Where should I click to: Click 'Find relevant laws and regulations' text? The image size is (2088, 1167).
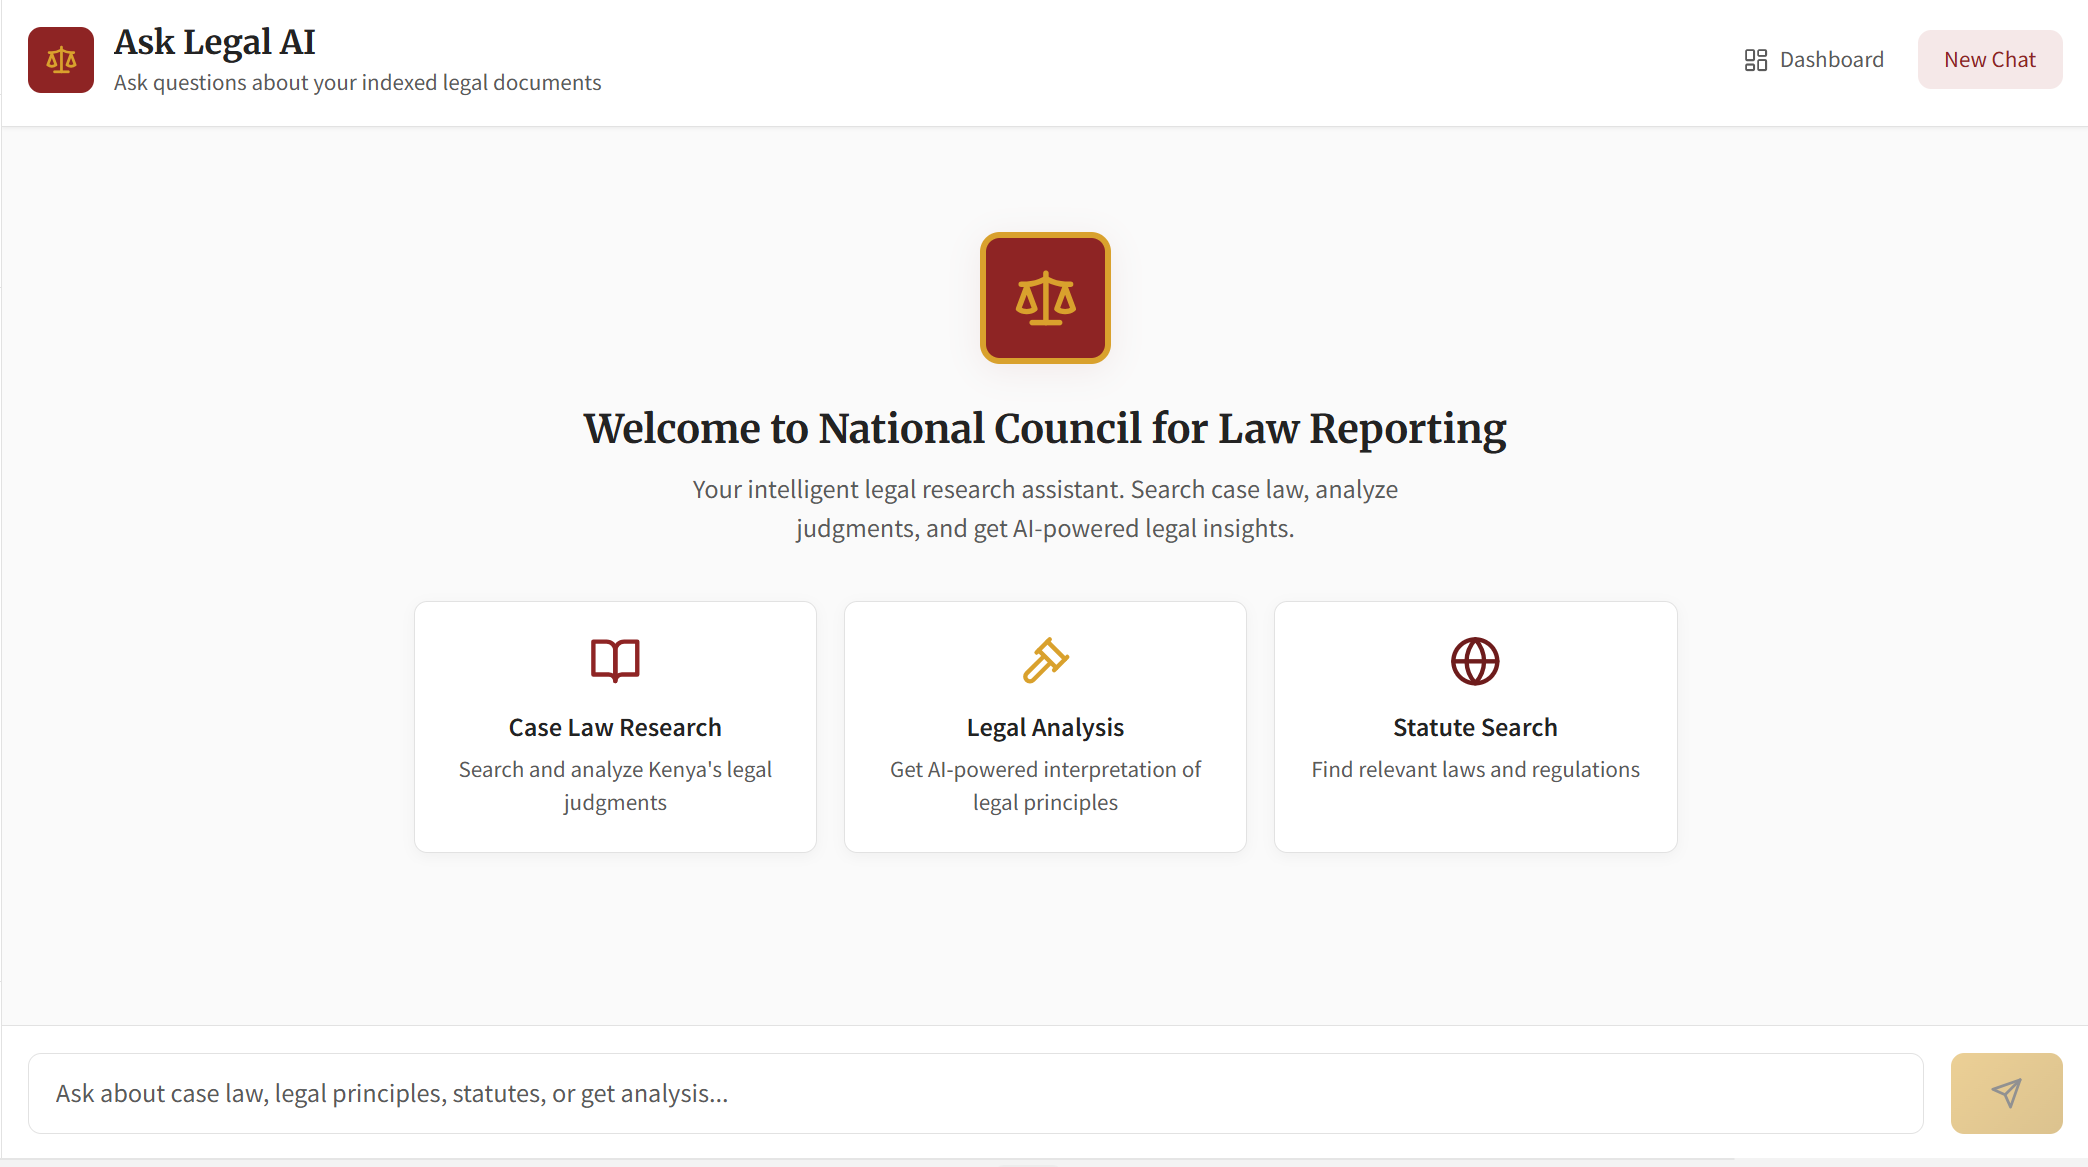coord(1475,770)
